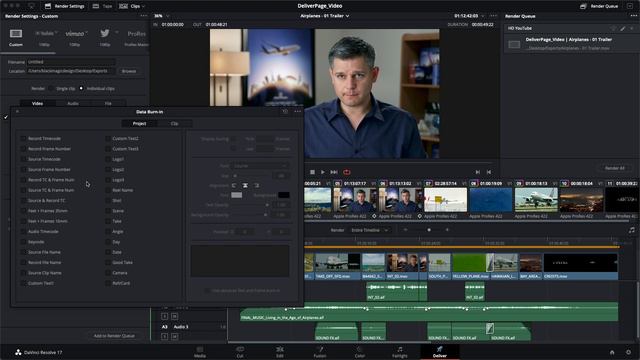Screen dimensions: 640x360
Task: Choose the ProRes Master render preset
Action: pos(136,34)
